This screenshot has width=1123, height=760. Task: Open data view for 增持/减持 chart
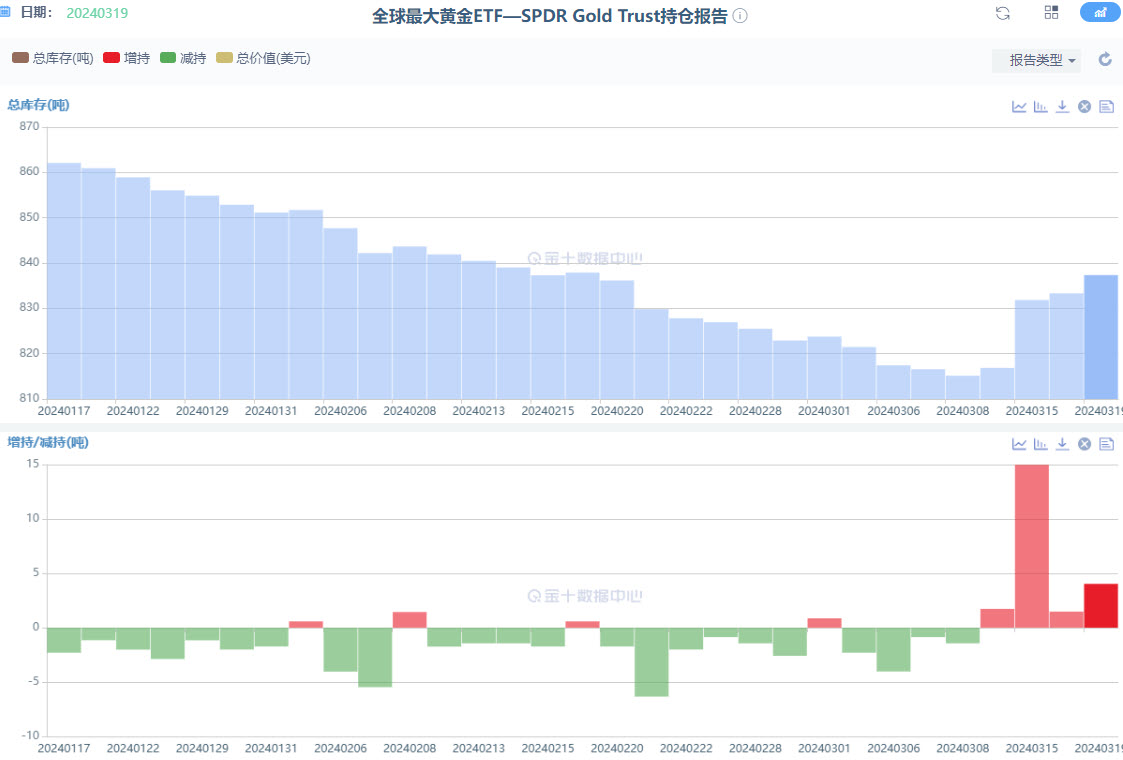1106,444
